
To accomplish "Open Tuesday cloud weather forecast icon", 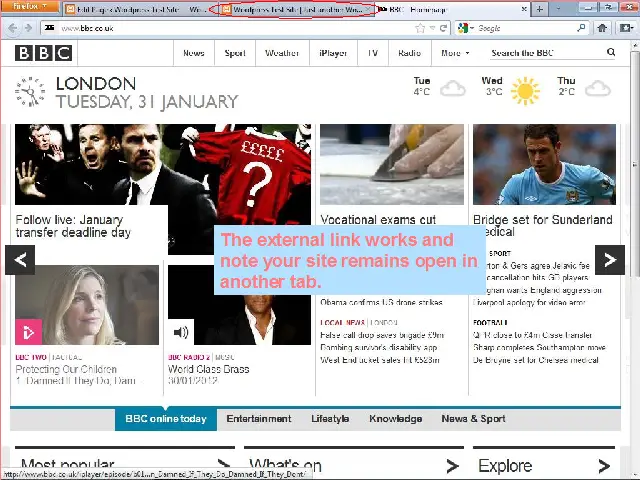I will [453, 89].
